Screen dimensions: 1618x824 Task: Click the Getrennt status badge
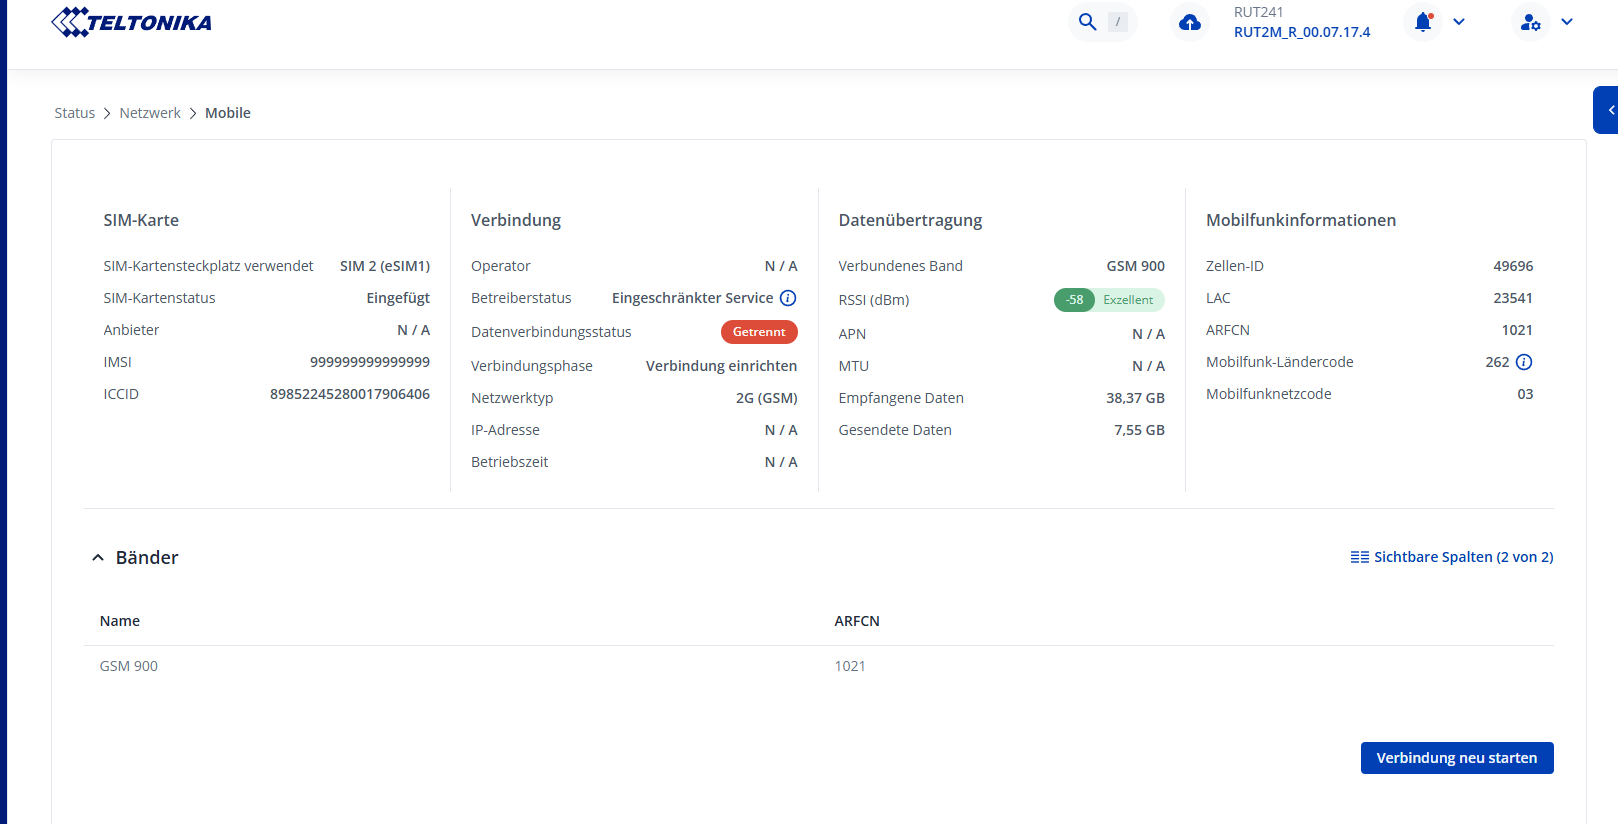758,332
